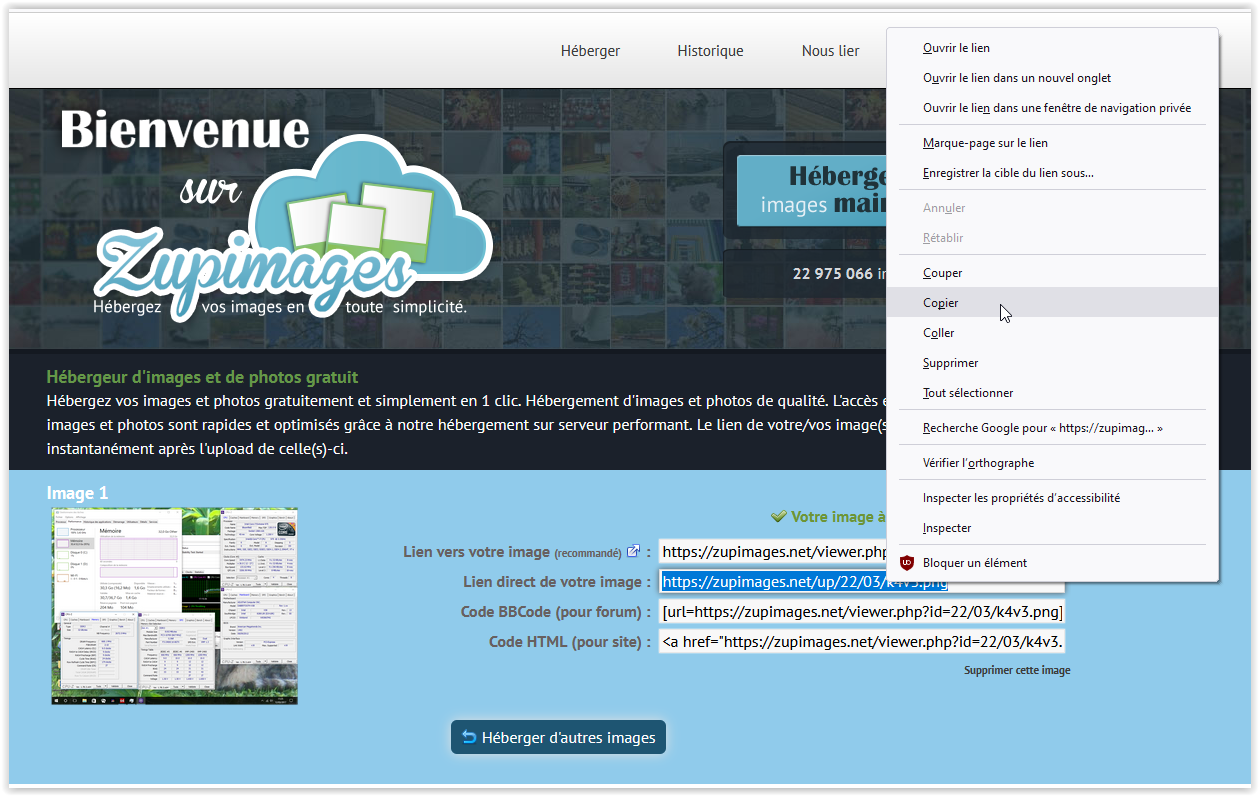The width and height of the screenshot is (1259, 796).
Task: Click the big 'Héberger images maintenant' banner button
Action: [811, 190]
